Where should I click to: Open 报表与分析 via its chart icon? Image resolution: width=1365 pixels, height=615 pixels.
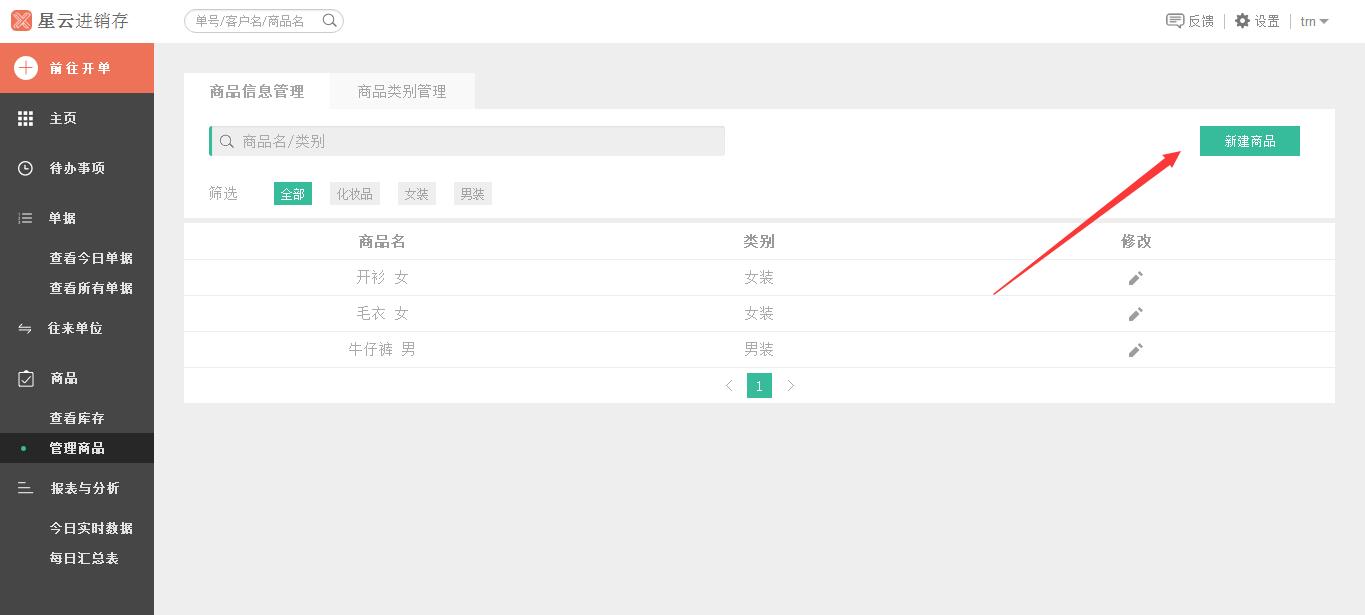(25, 488)
